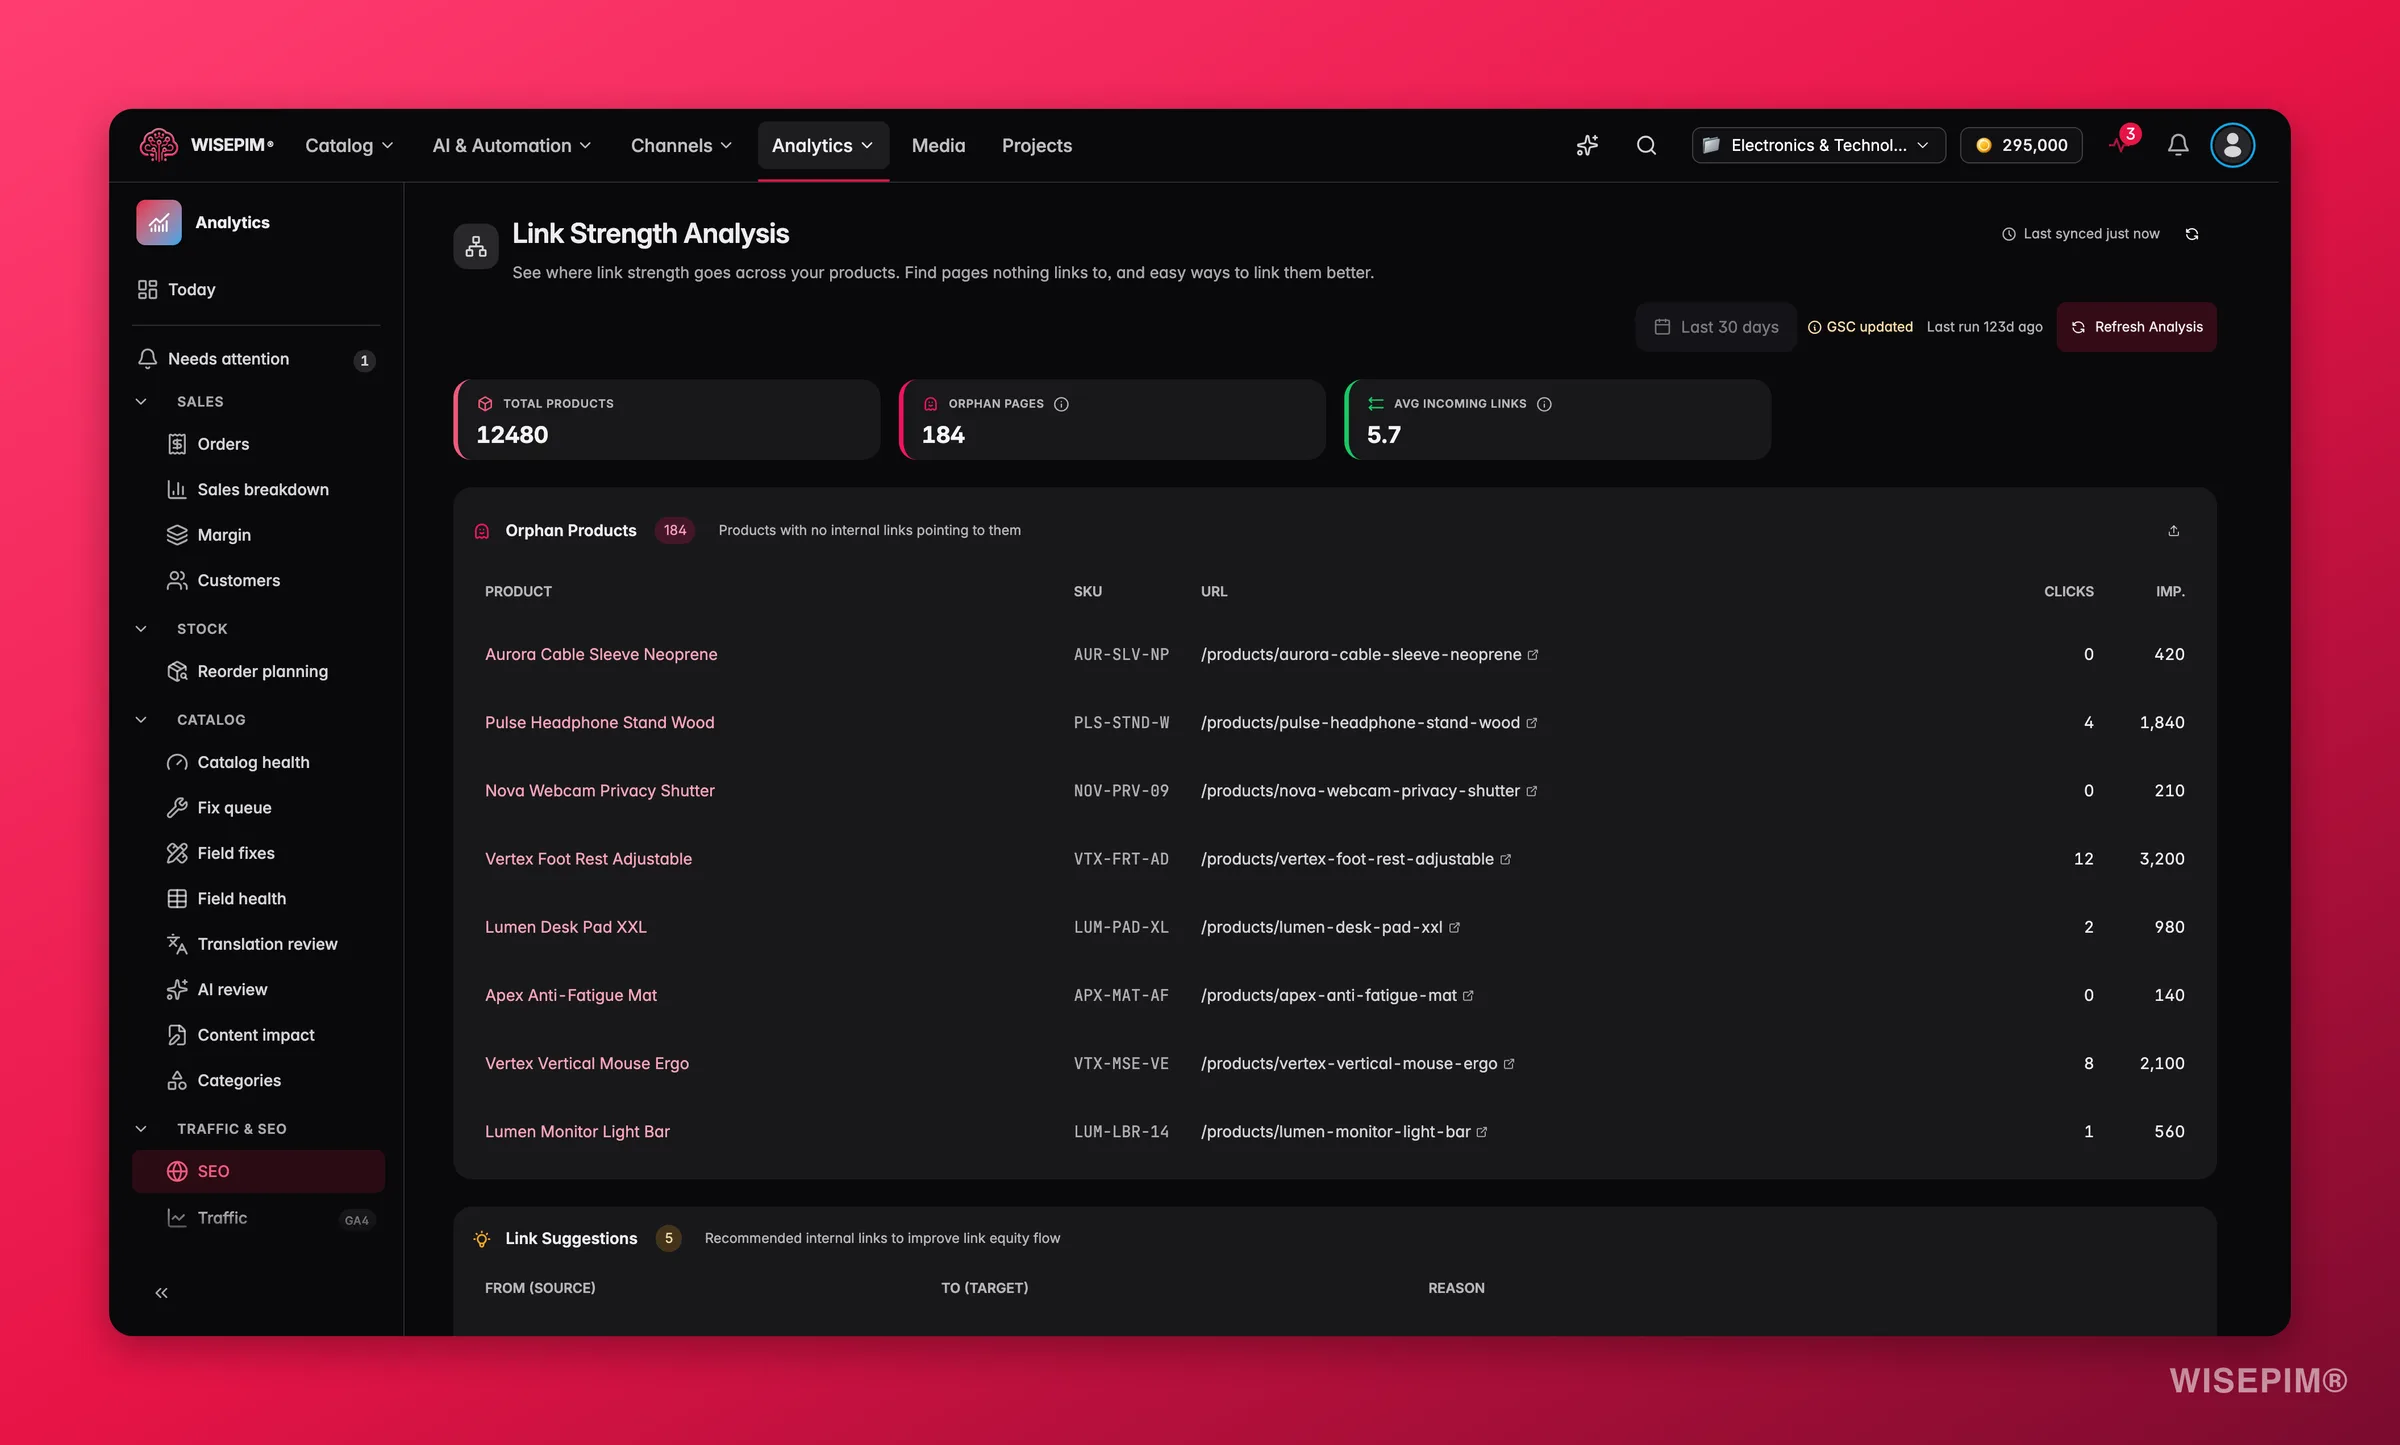Open the Lumen Monitor Light Bar product link
2400x1445 pixels.
577,1132
